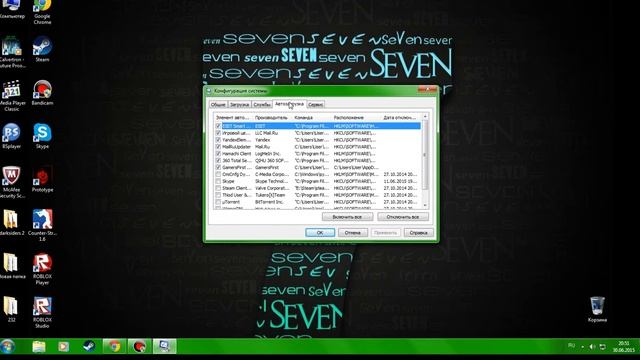Switch to Chrome in the taskbar
This screenshot has width=640, height=360.
[x=114, y=347]
